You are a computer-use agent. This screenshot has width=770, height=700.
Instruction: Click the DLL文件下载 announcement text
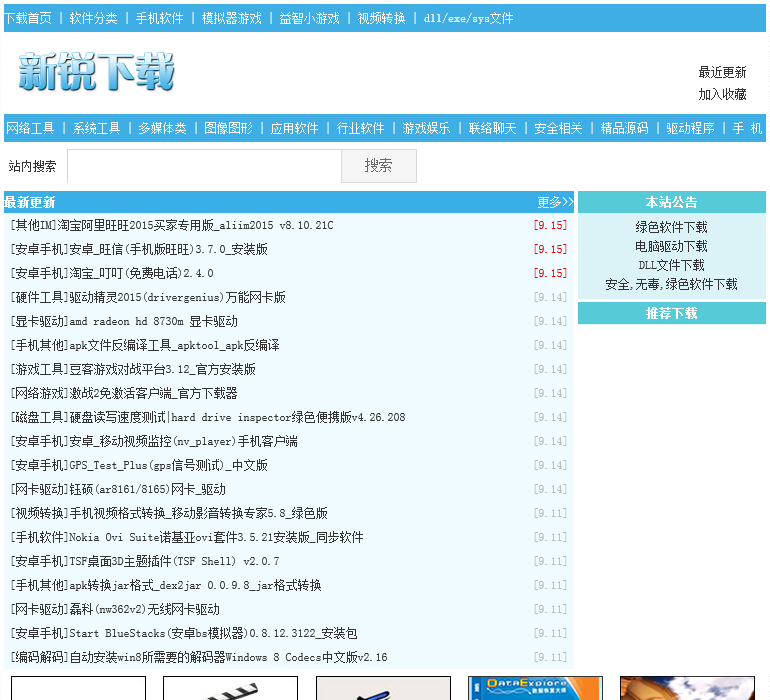671,266
